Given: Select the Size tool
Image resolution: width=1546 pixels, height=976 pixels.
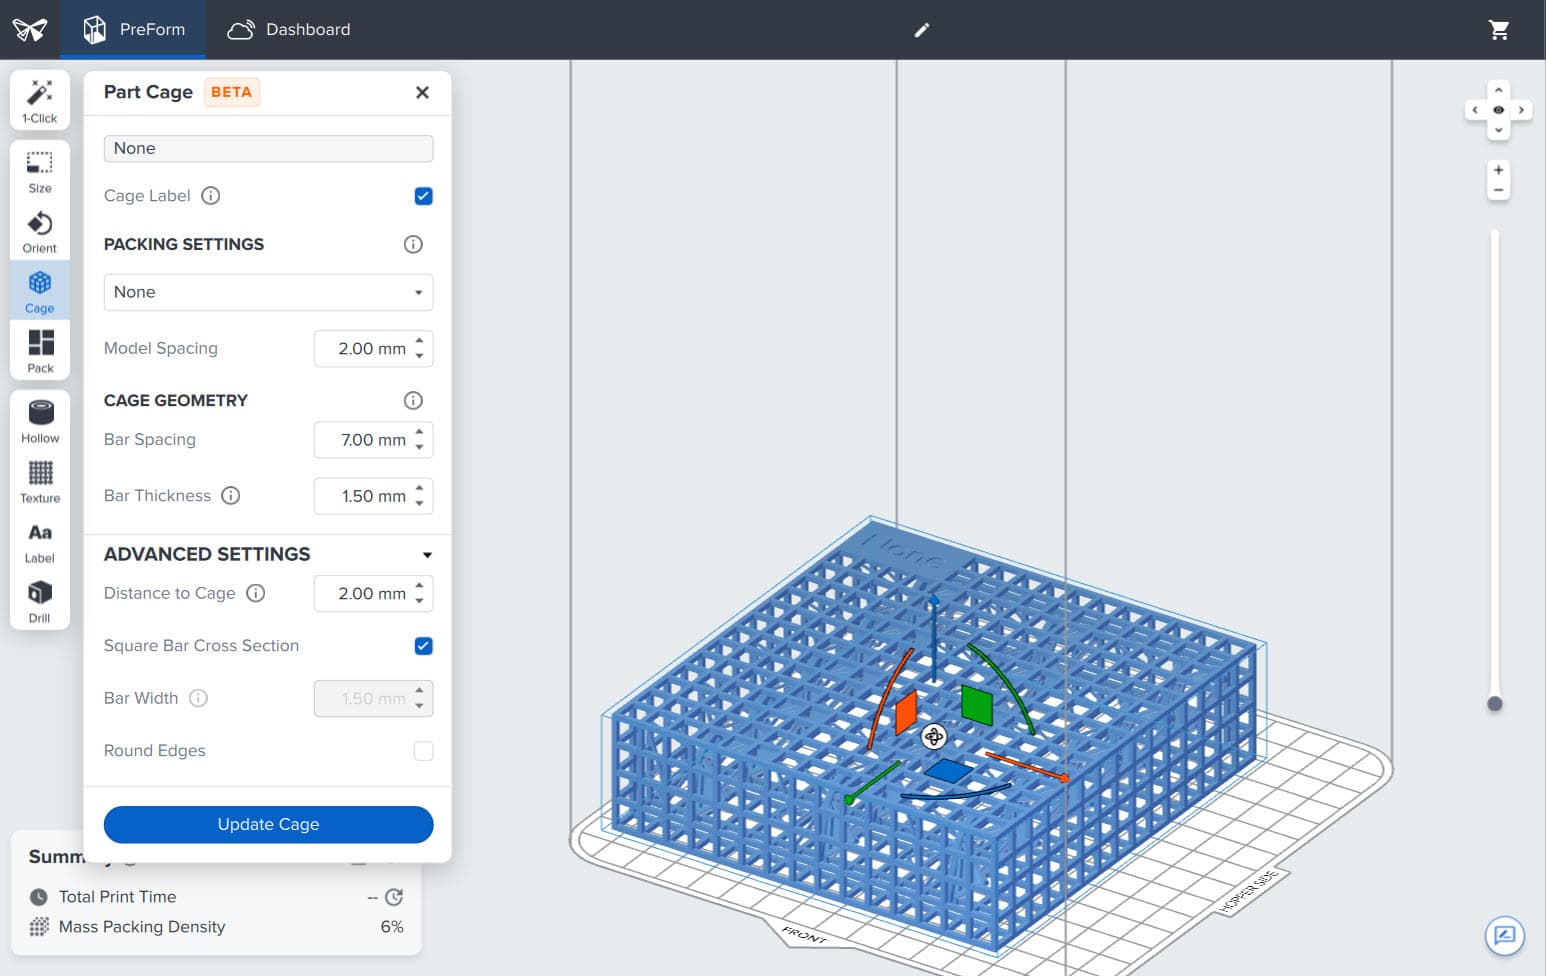Looking at the screenshot, I should tap(40, 171).
